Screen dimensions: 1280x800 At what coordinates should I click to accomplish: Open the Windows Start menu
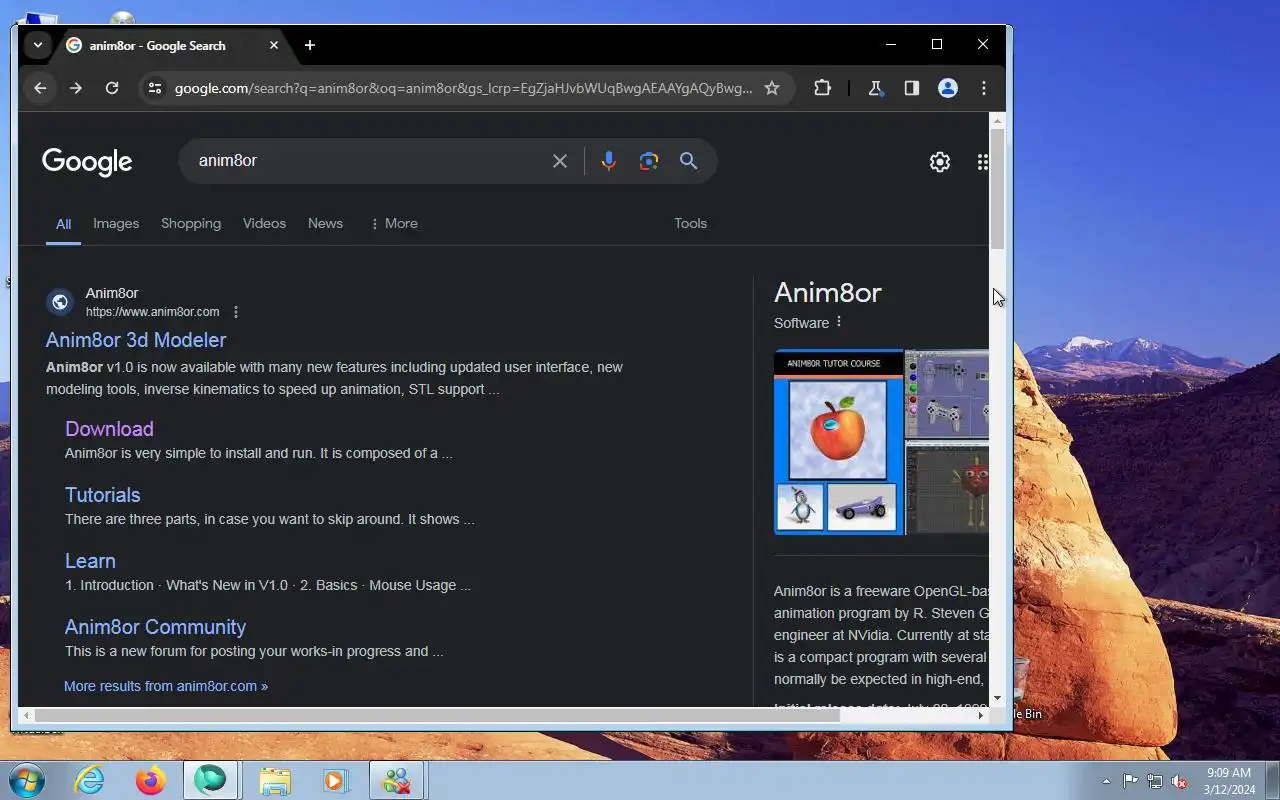(x=27, y=780)
